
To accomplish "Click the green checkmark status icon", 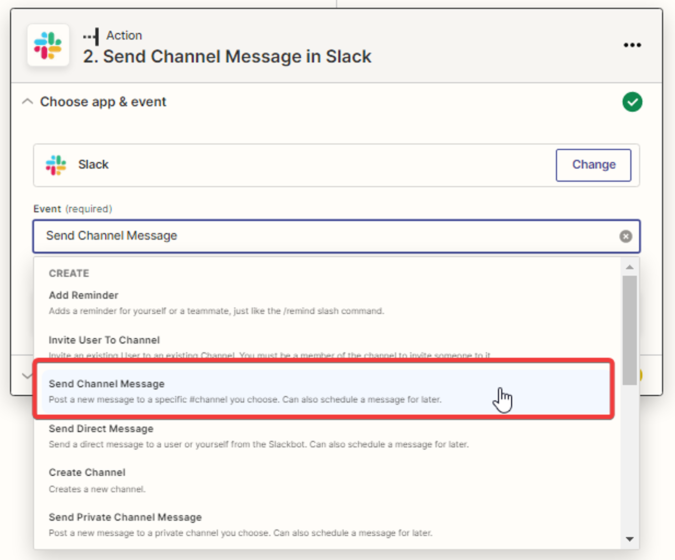I will pyautogui.click(x=632, y=102).
